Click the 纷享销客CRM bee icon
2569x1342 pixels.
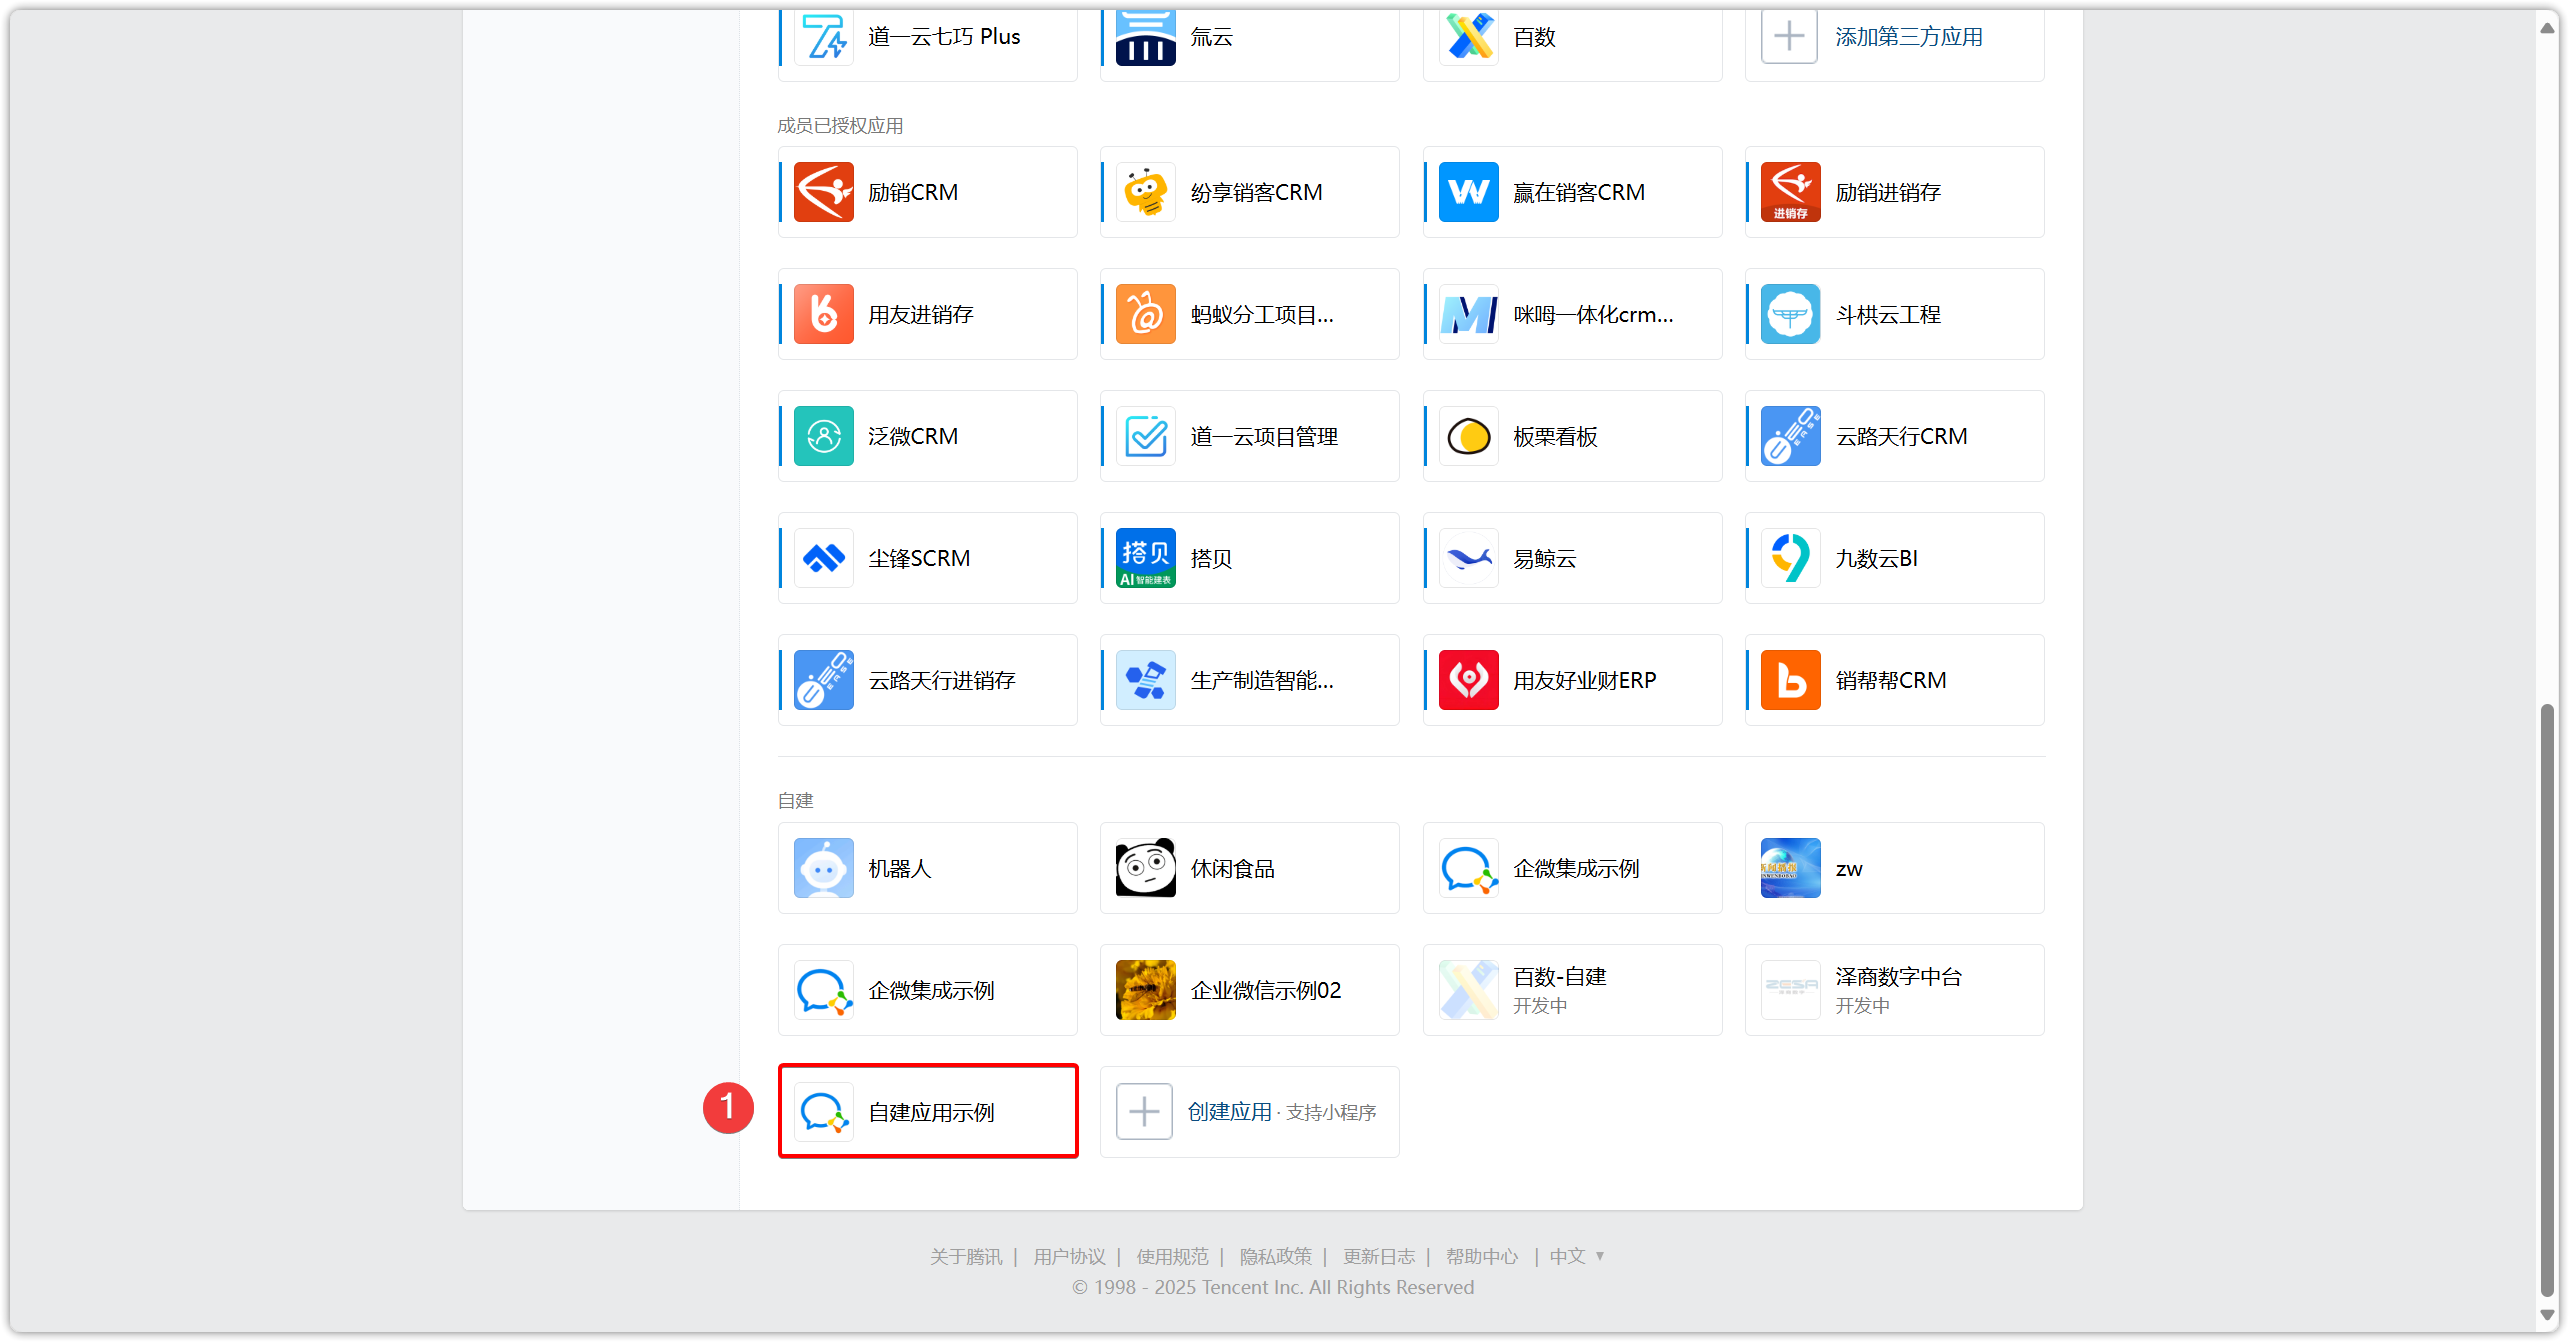pyautogui.click(x=1145, y=192)
